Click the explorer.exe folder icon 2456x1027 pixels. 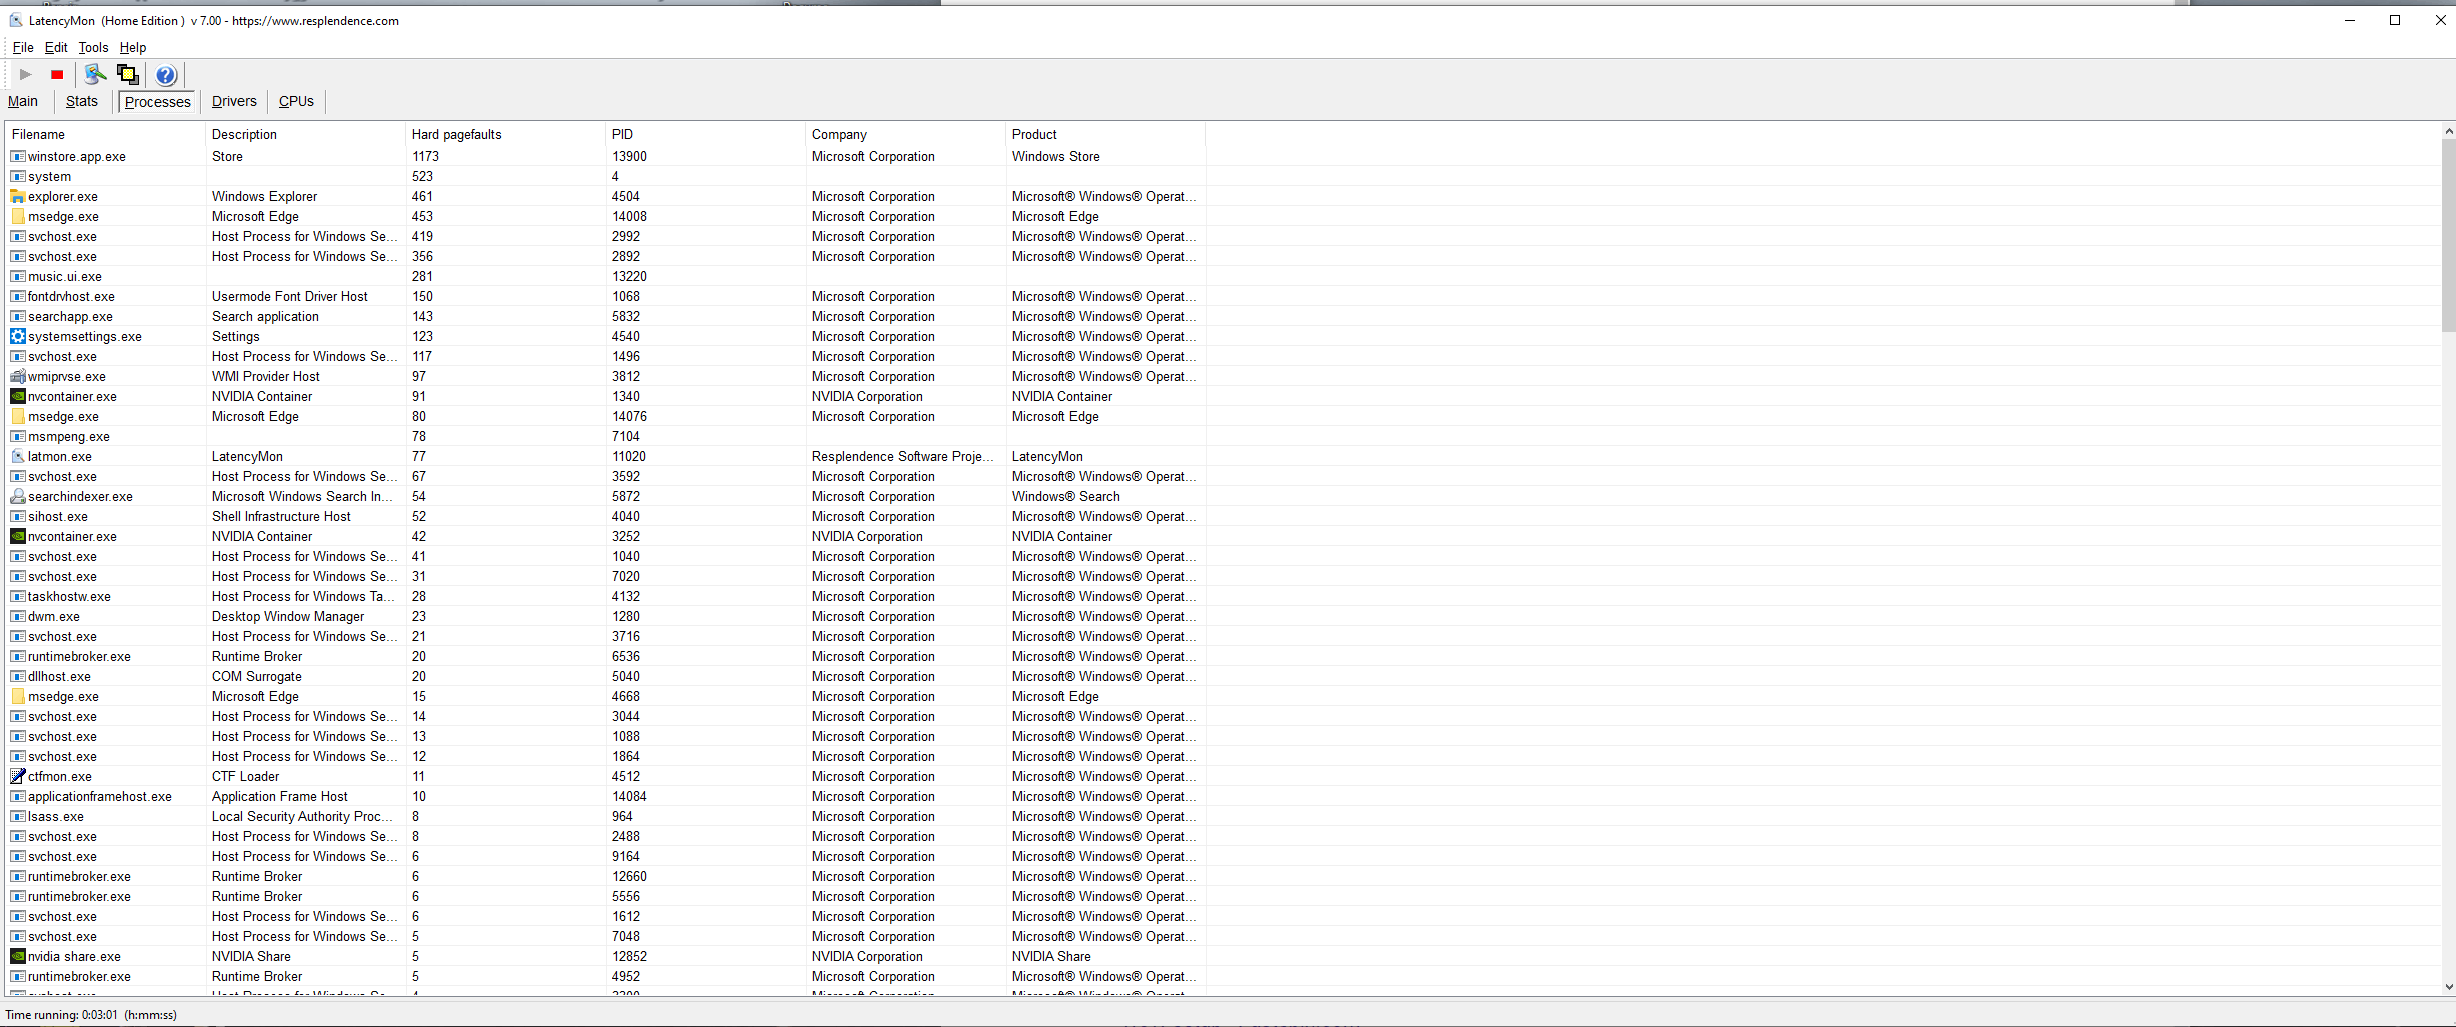[18, 196]
